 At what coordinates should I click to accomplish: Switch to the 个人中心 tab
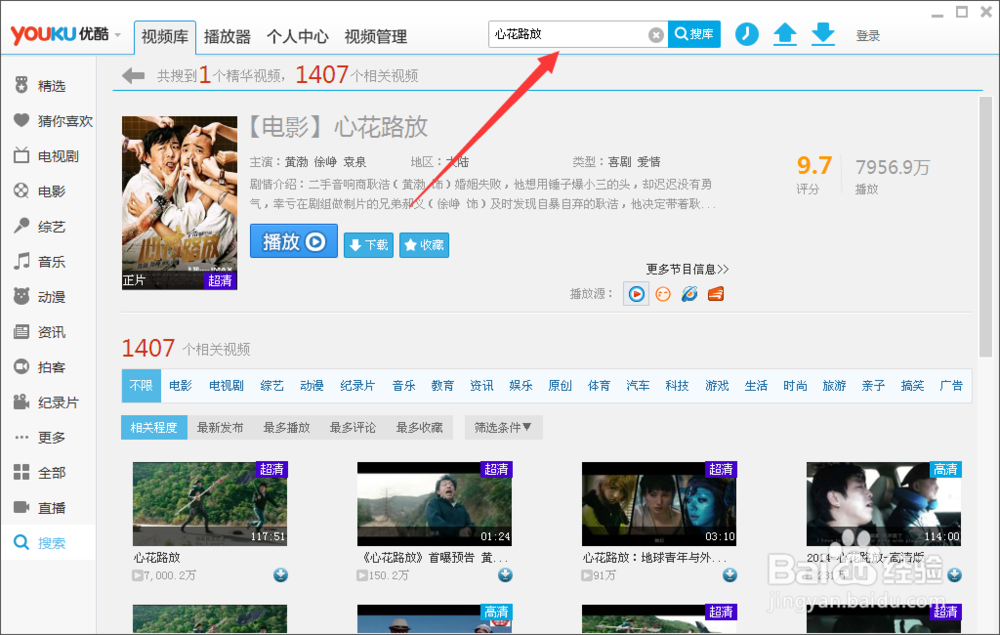pyautogui.click(x=297, y=36)
